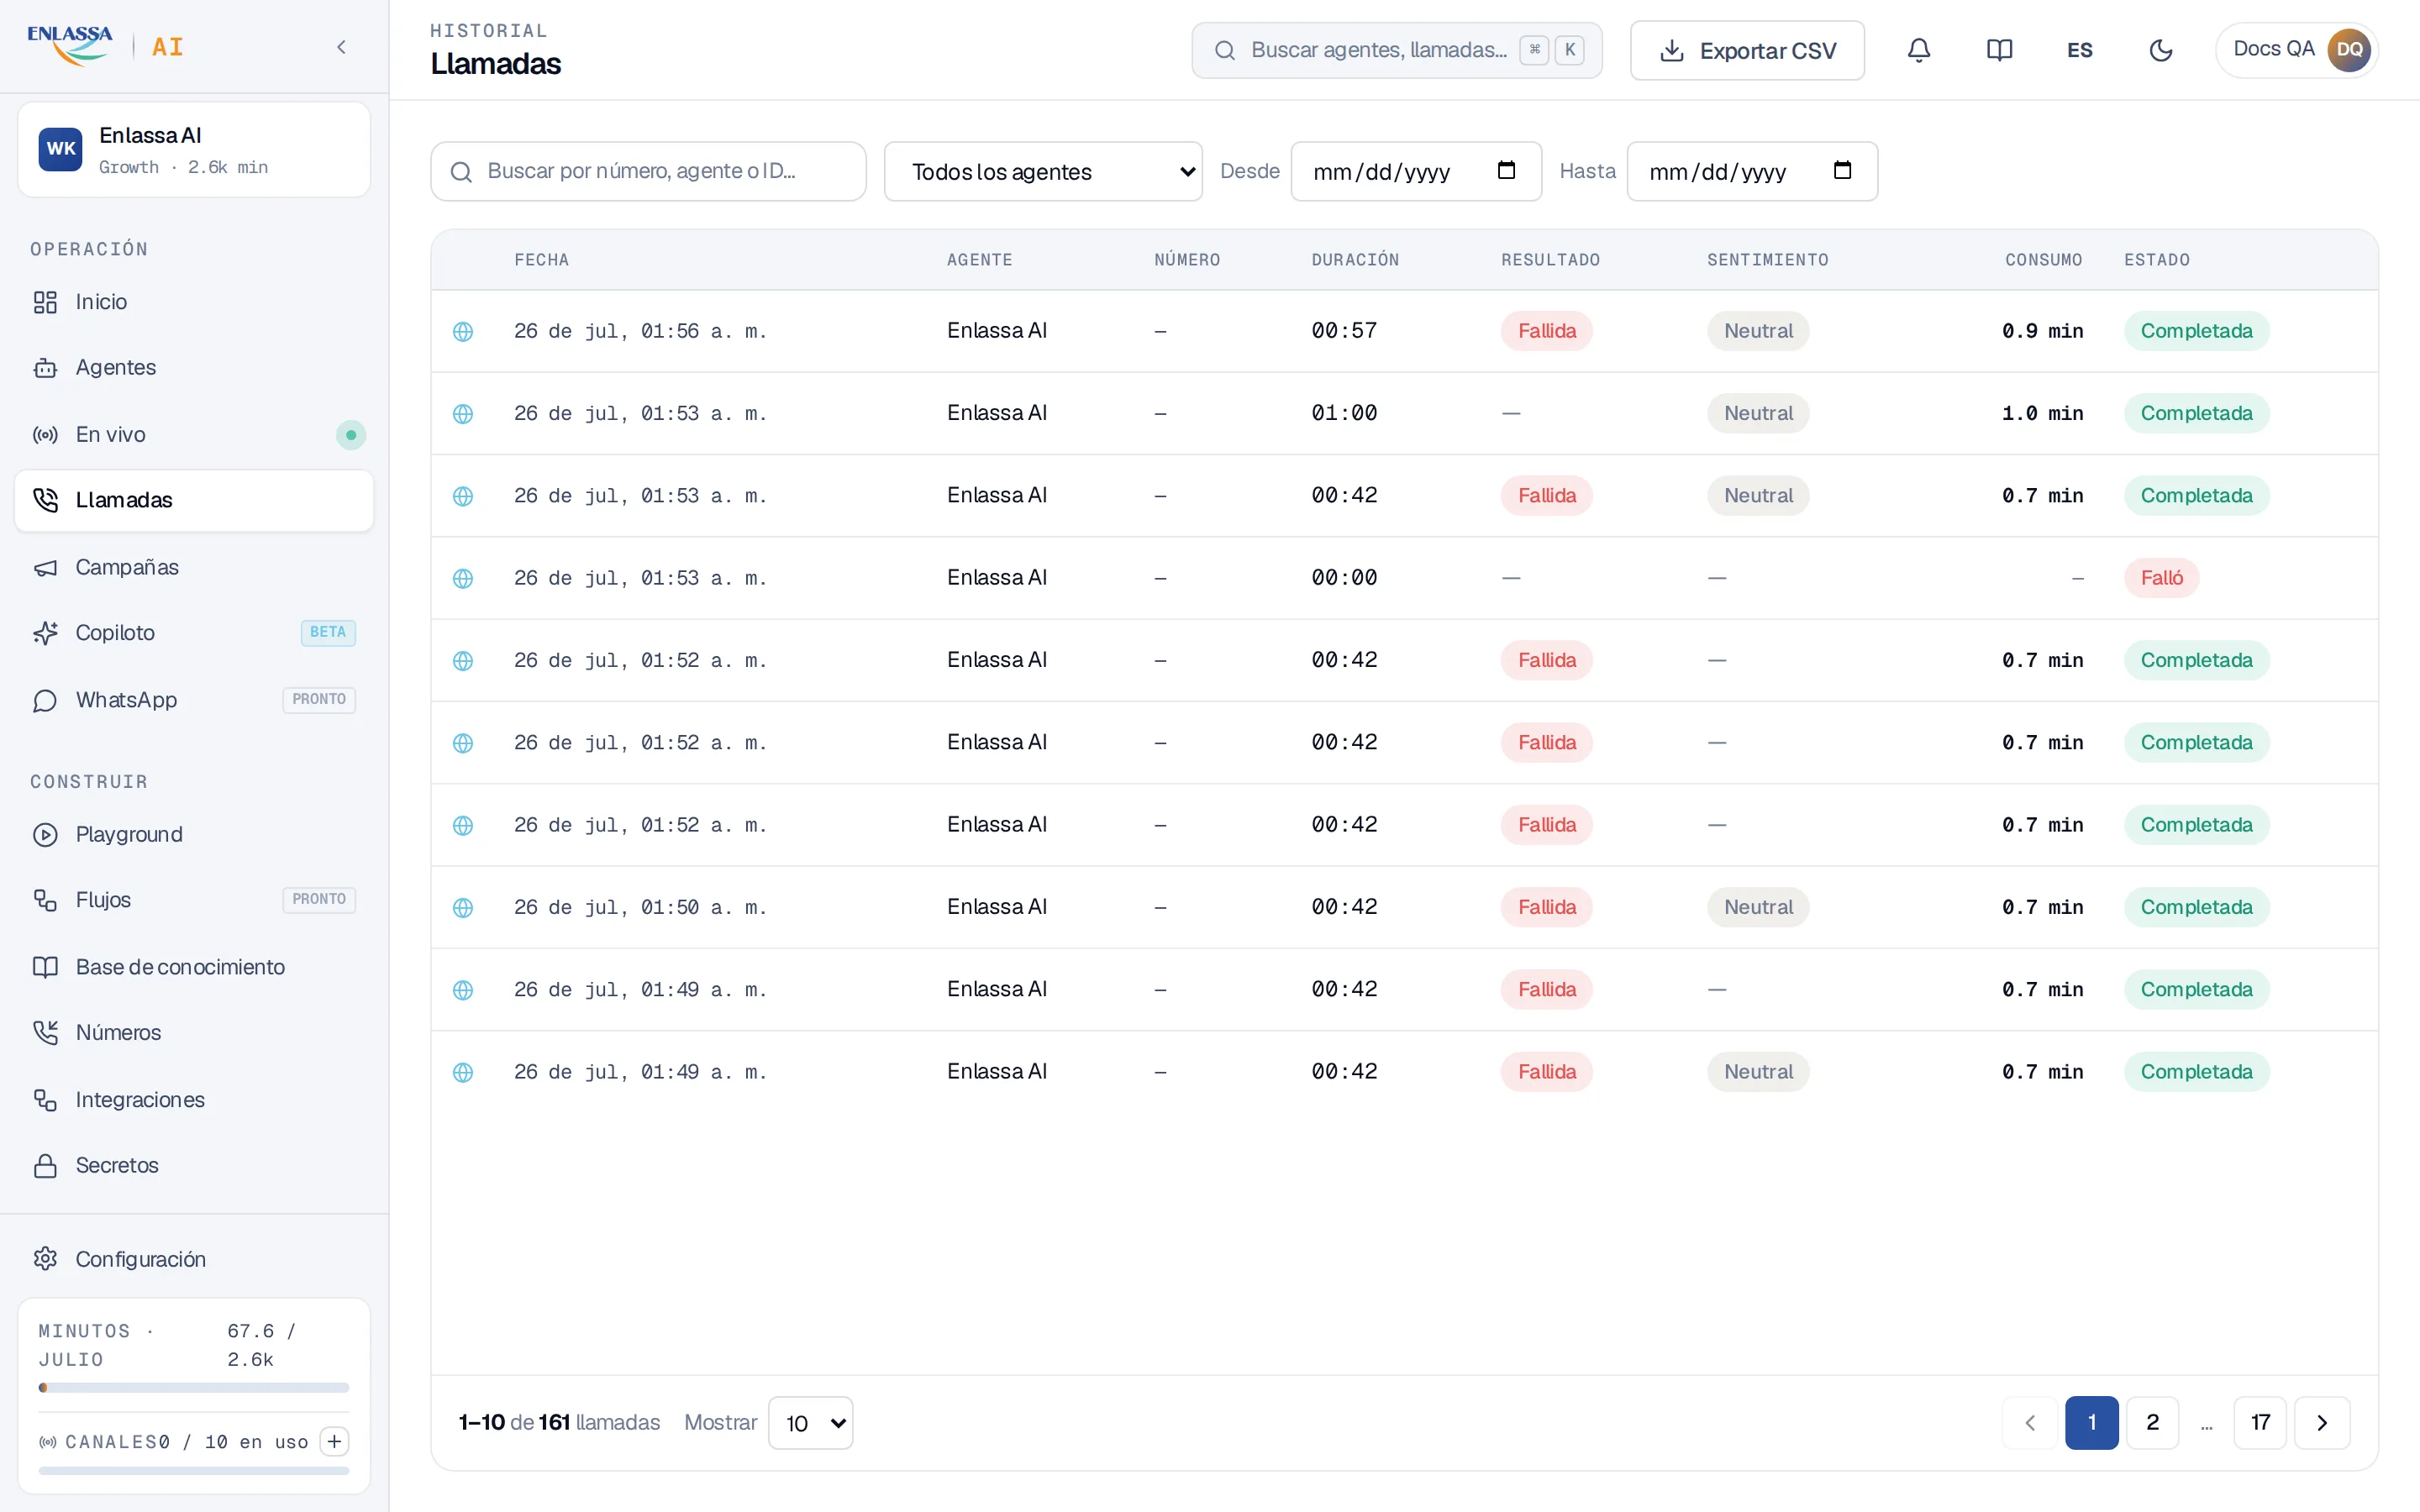Open notifications bell

coord(1918,50)
